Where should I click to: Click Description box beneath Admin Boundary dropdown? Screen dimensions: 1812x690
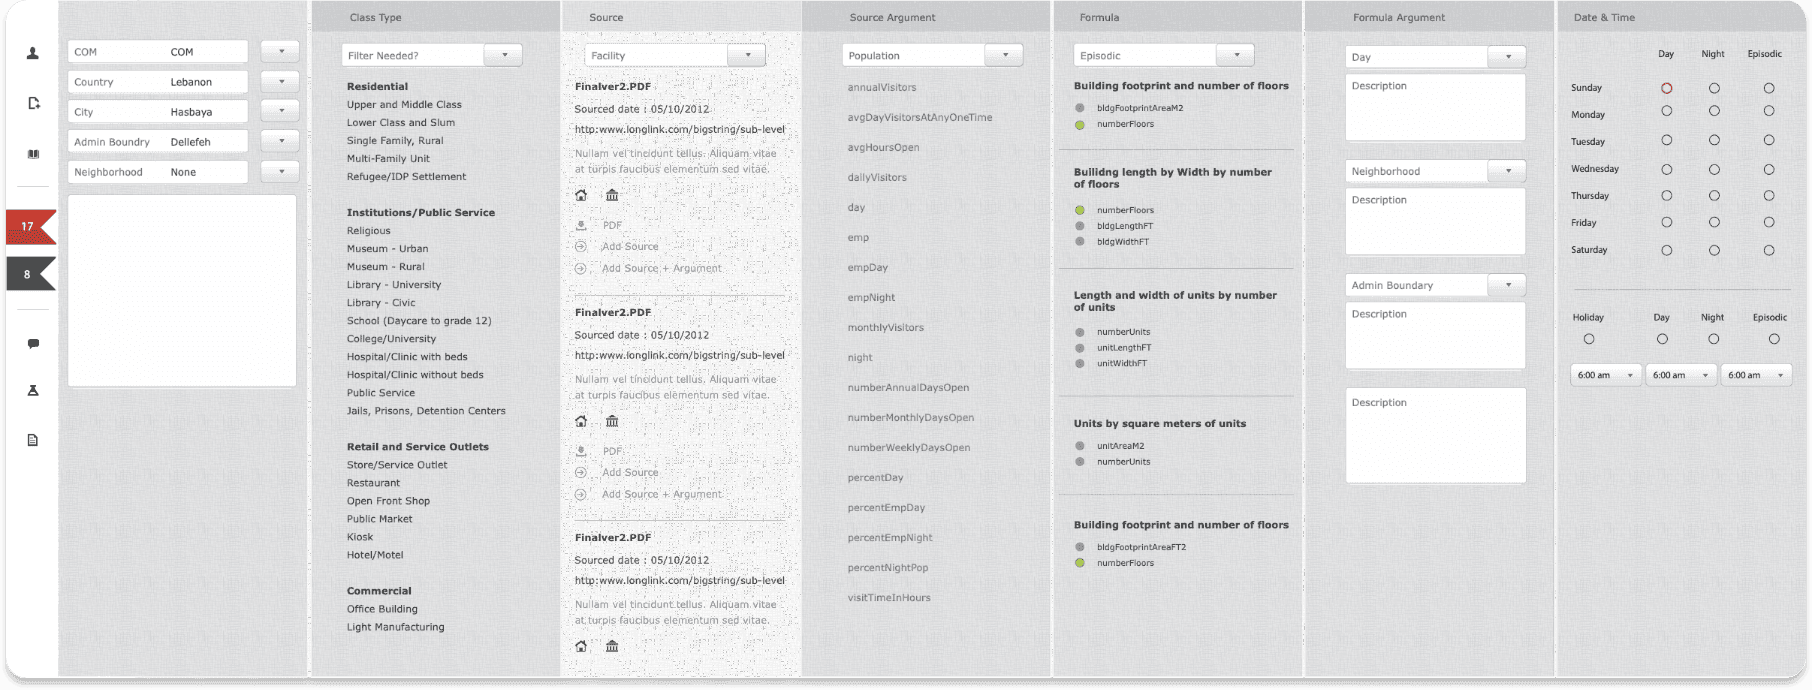point(1435,335)
